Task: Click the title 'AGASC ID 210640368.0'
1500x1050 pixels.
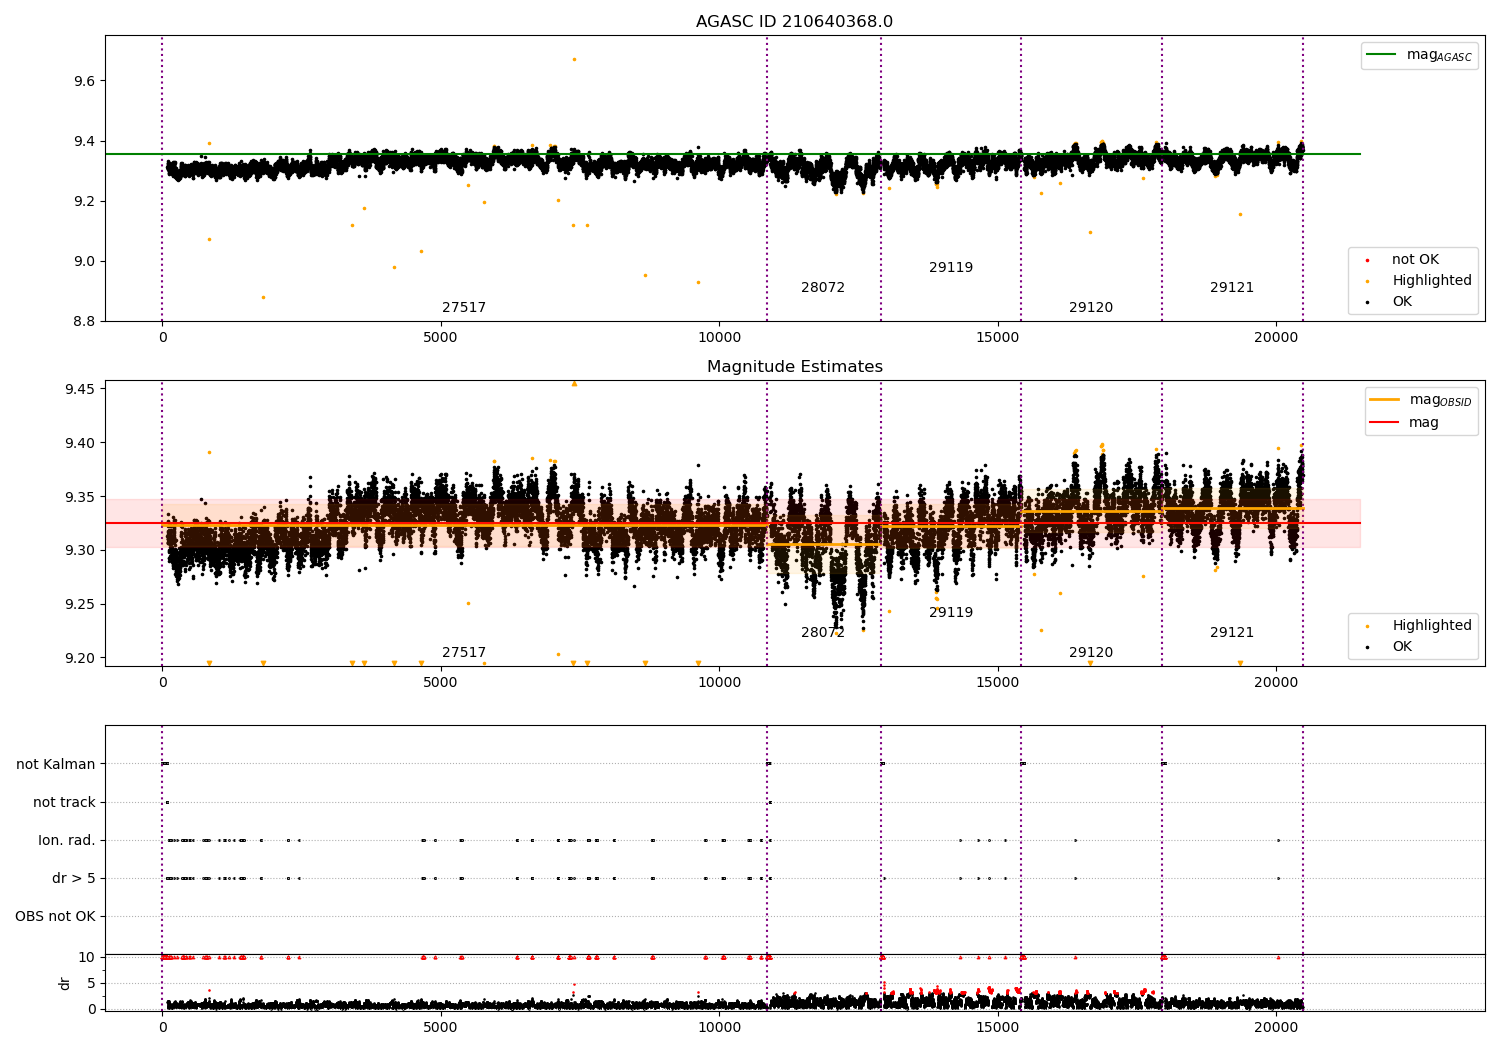Action: click(x=794, y=22)
